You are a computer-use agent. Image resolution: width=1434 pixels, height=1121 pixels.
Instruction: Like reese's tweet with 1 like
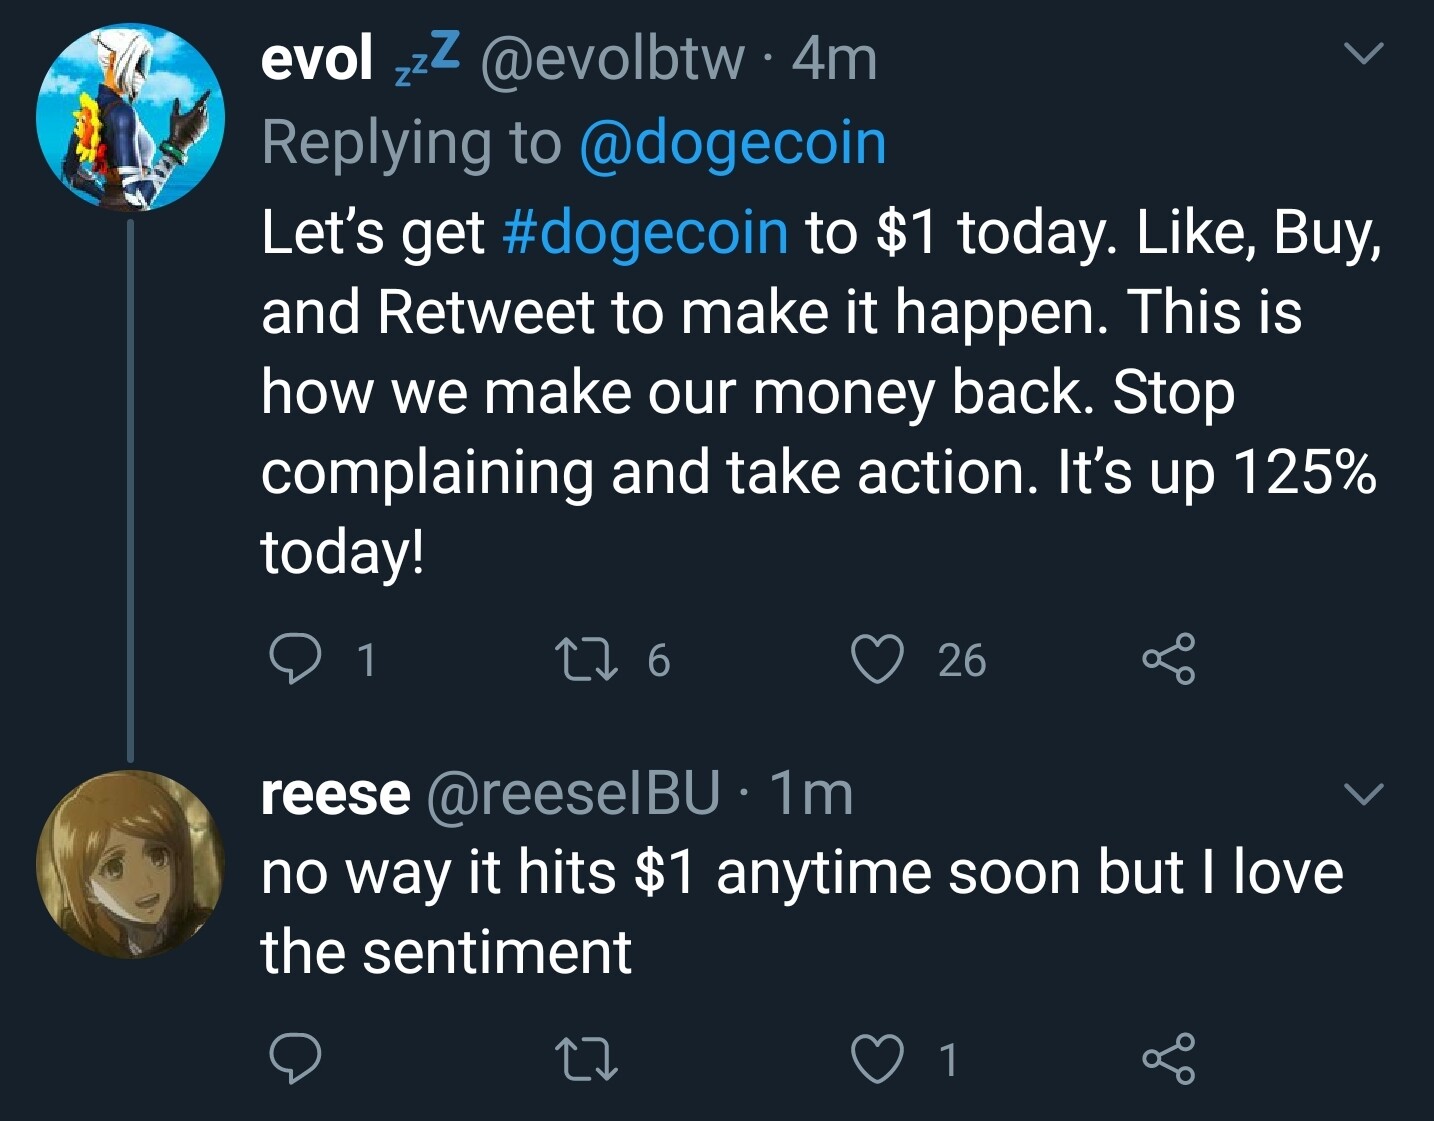coord(877,1060)
